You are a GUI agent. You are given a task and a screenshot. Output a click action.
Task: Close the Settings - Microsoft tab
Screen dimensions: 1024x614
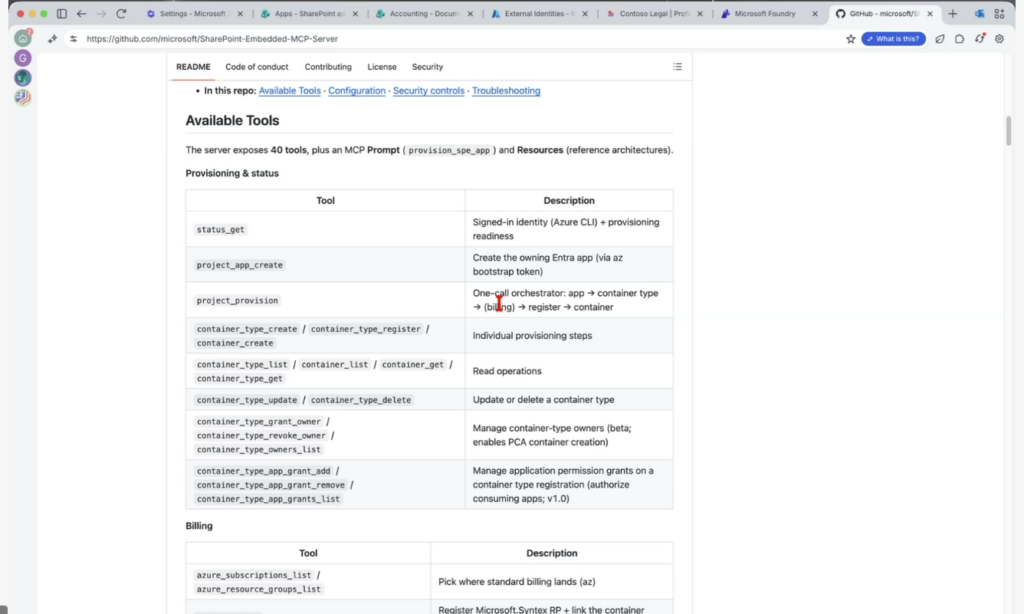[240, 13]
